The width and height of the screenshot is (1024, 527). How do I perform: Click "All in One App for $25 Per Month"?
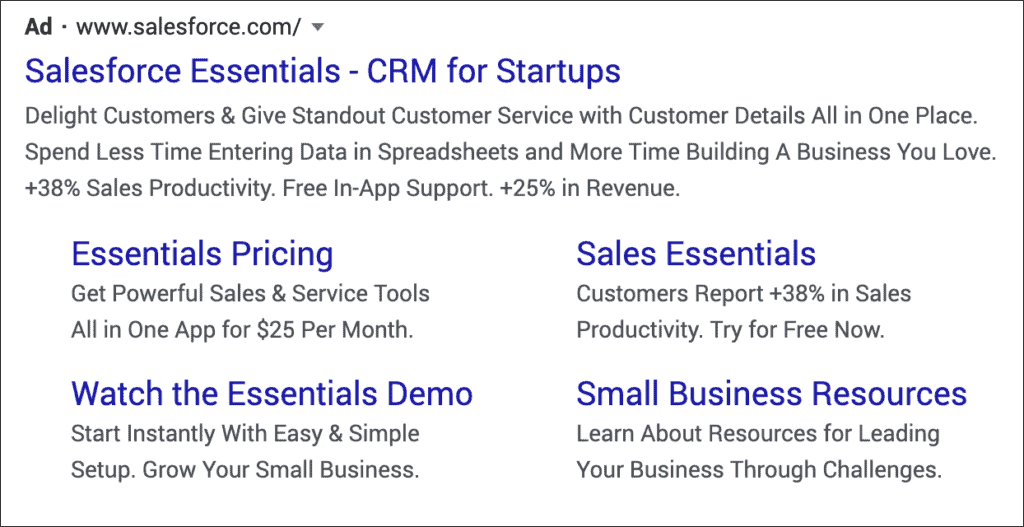[x=242, y=330]
